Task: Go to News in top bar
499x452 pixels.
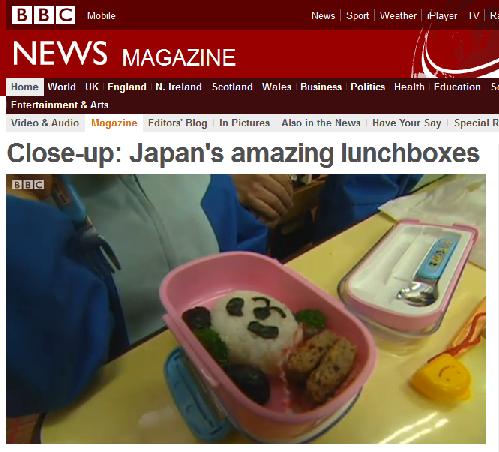Action: pyautogui.click(x=323, y=16)
